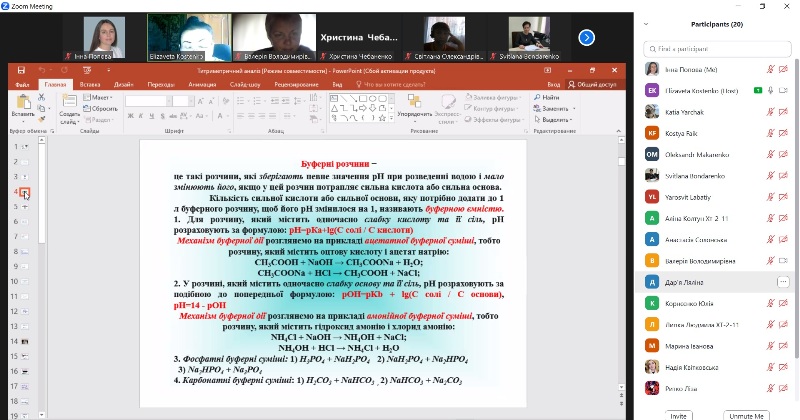Click muted microphone icon for Katia Yarchak
800x420 pixels.
(x=771, y=111)
